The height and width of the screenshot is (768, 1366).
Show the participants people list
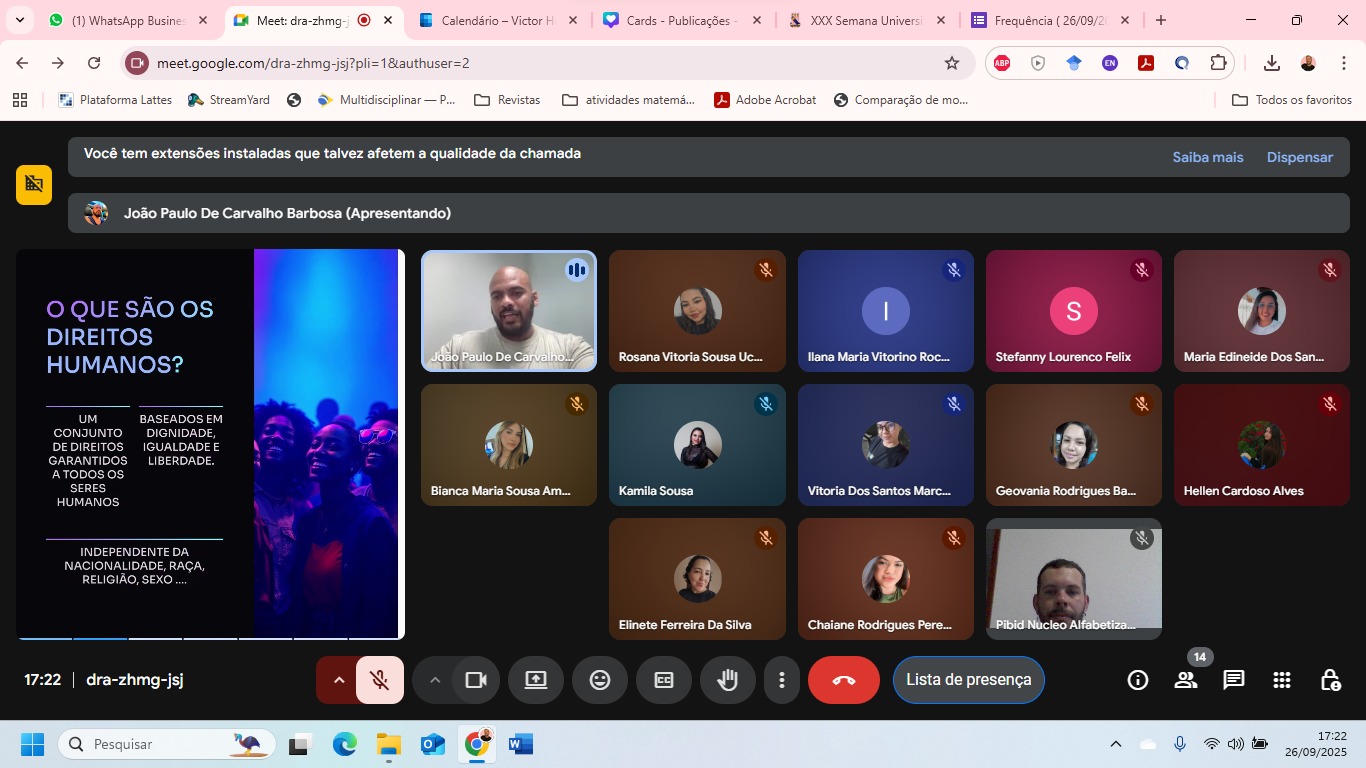click(x=1186, y=680)
